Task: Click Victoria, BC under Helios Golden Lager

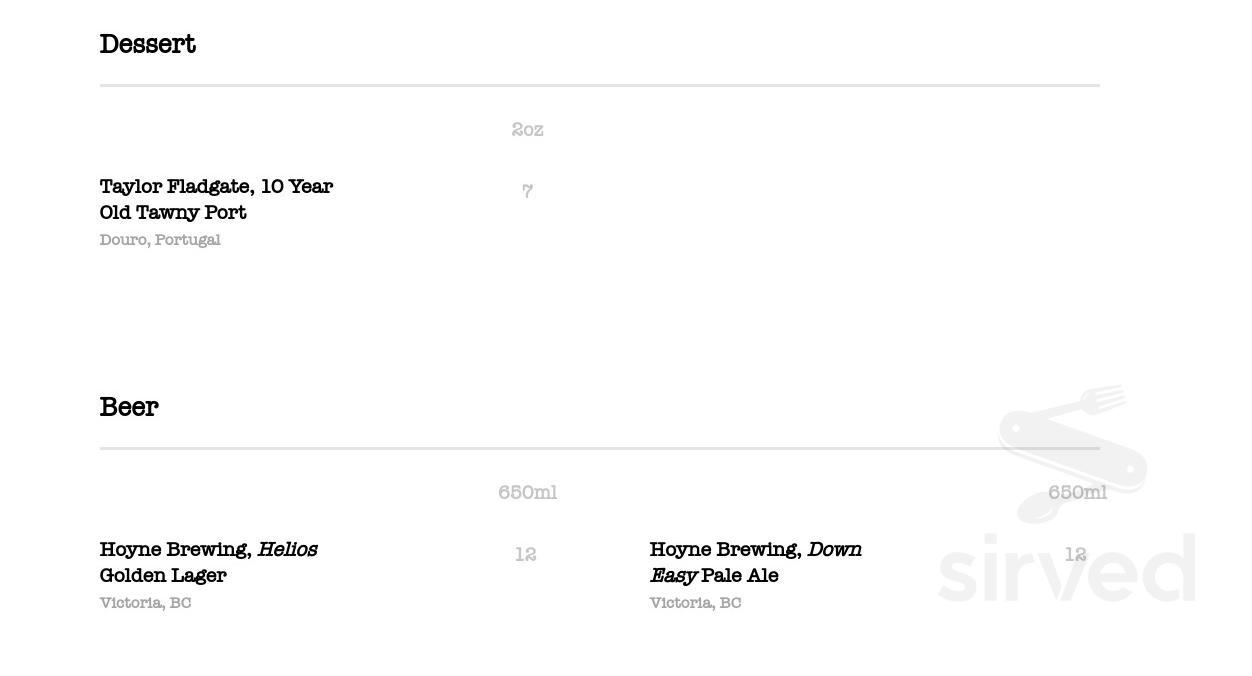Action: pyautogui.click(x=145, y=603)
